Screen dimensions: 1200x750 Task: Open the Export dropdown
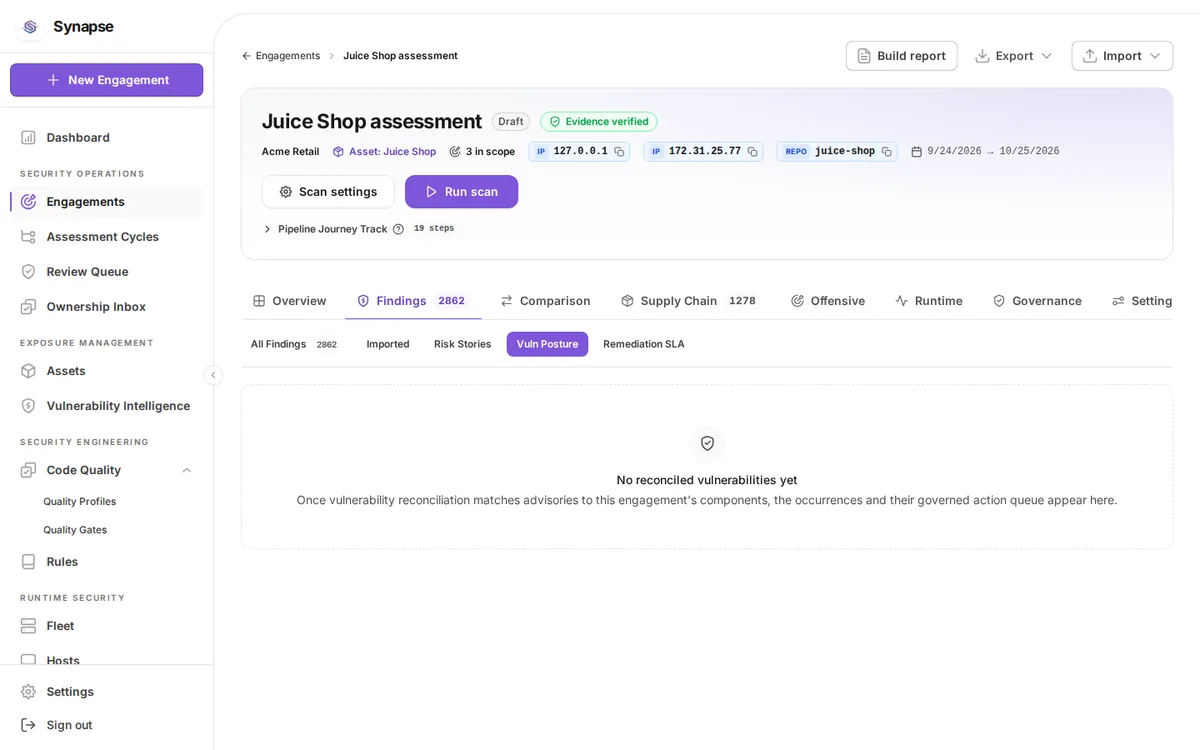[x=1013, y=56]
